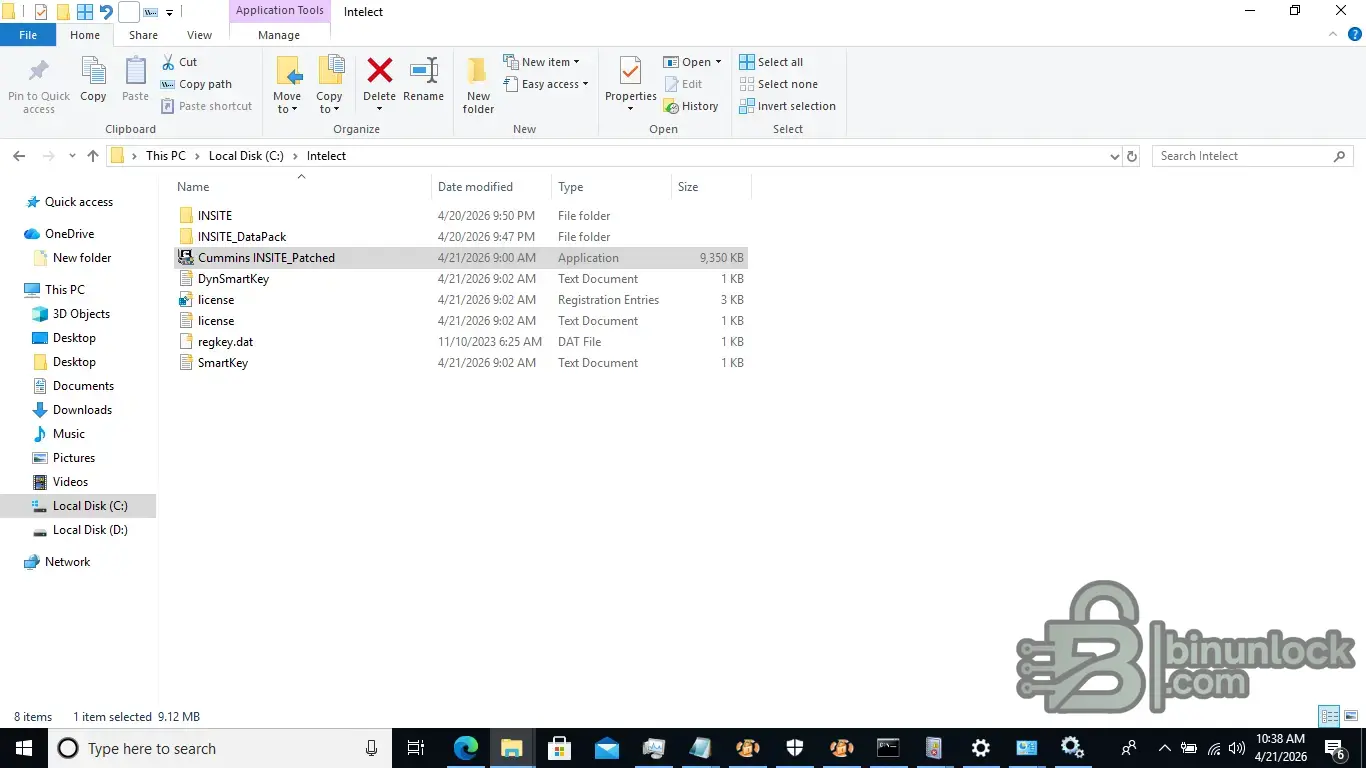Sort files by the Date modified column header
This screenshot has width=1366, height=768.
click(x=491, y=187)
